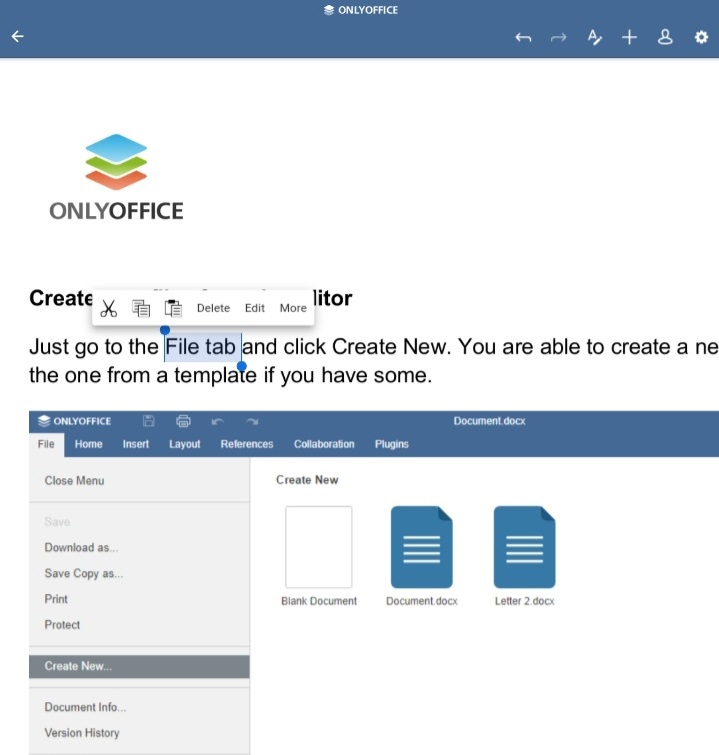Click Protect in the file menu
Image resolution: width=719 pixels, height=755 pixels.
pos(62,625)
